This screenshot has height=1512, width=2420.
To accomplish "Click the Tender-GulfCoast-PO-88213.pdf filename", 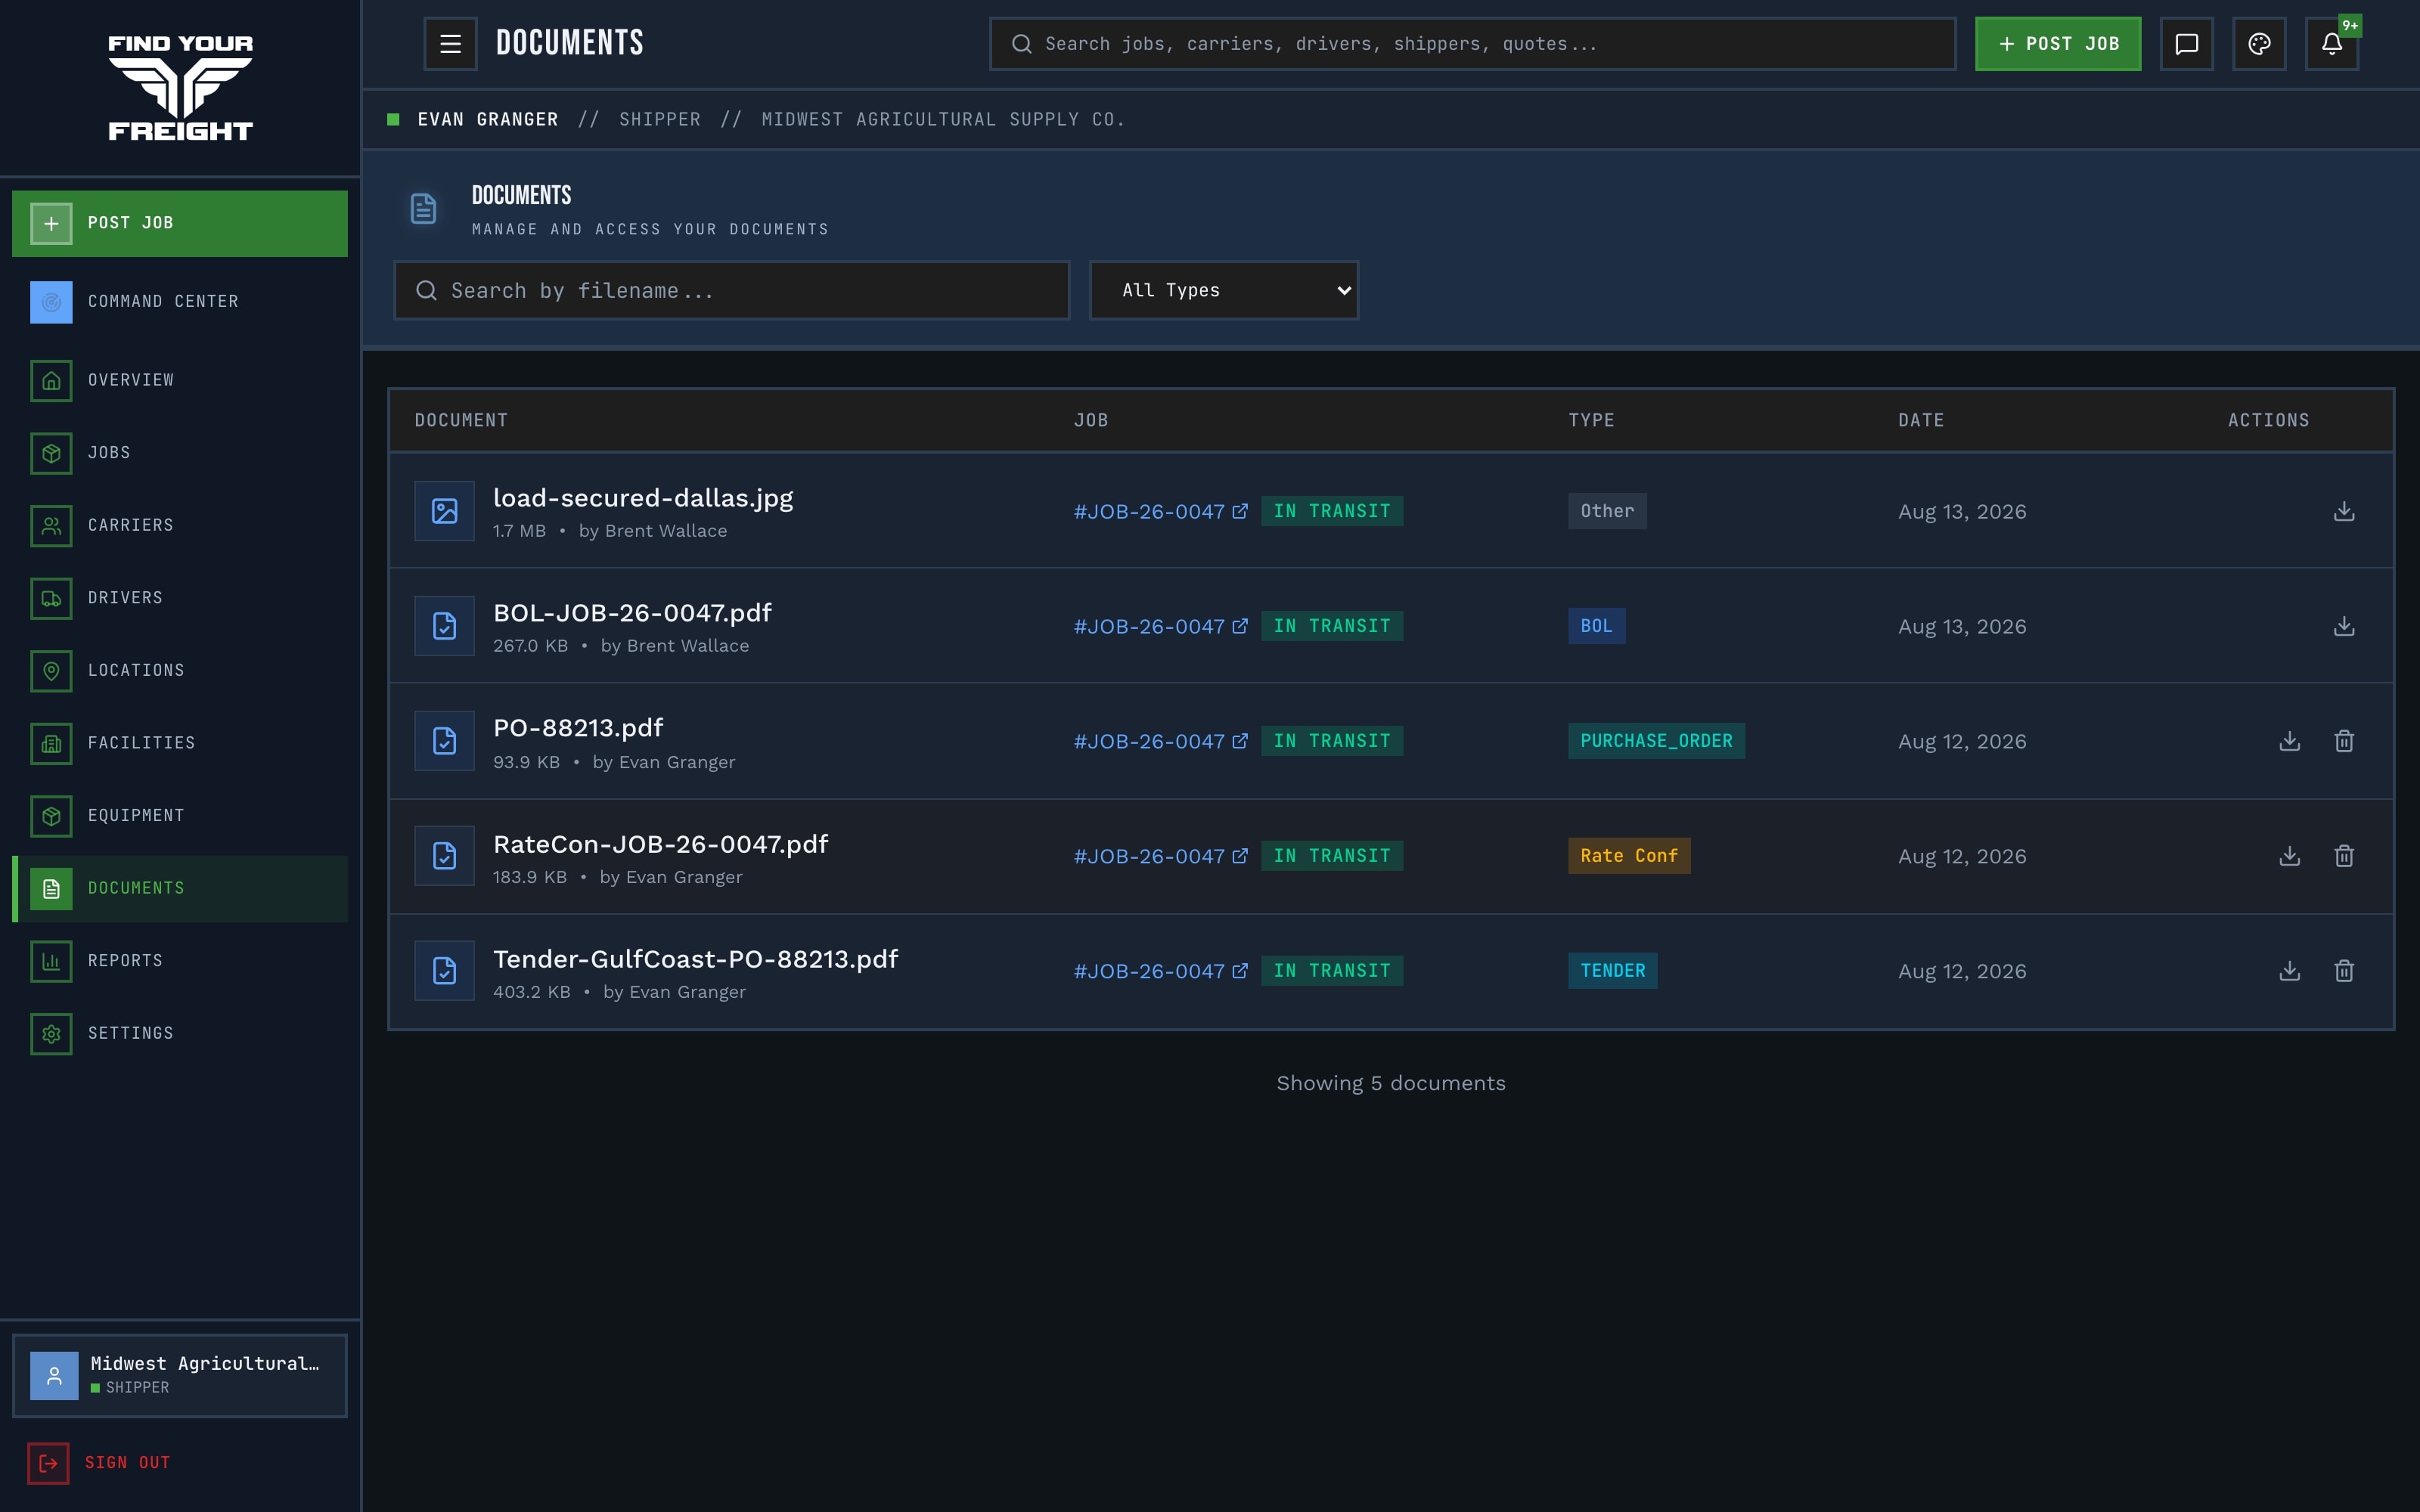I will (x=696, y=959).
